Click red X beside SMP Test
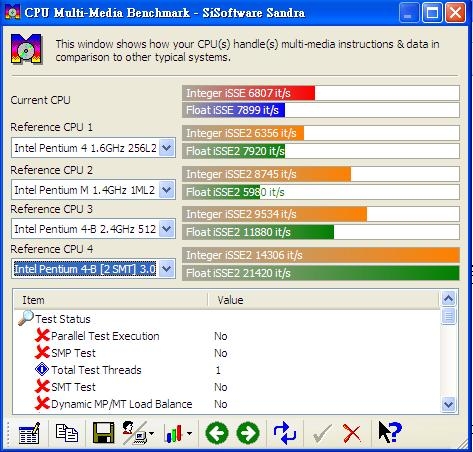 (x=42, y=353)
